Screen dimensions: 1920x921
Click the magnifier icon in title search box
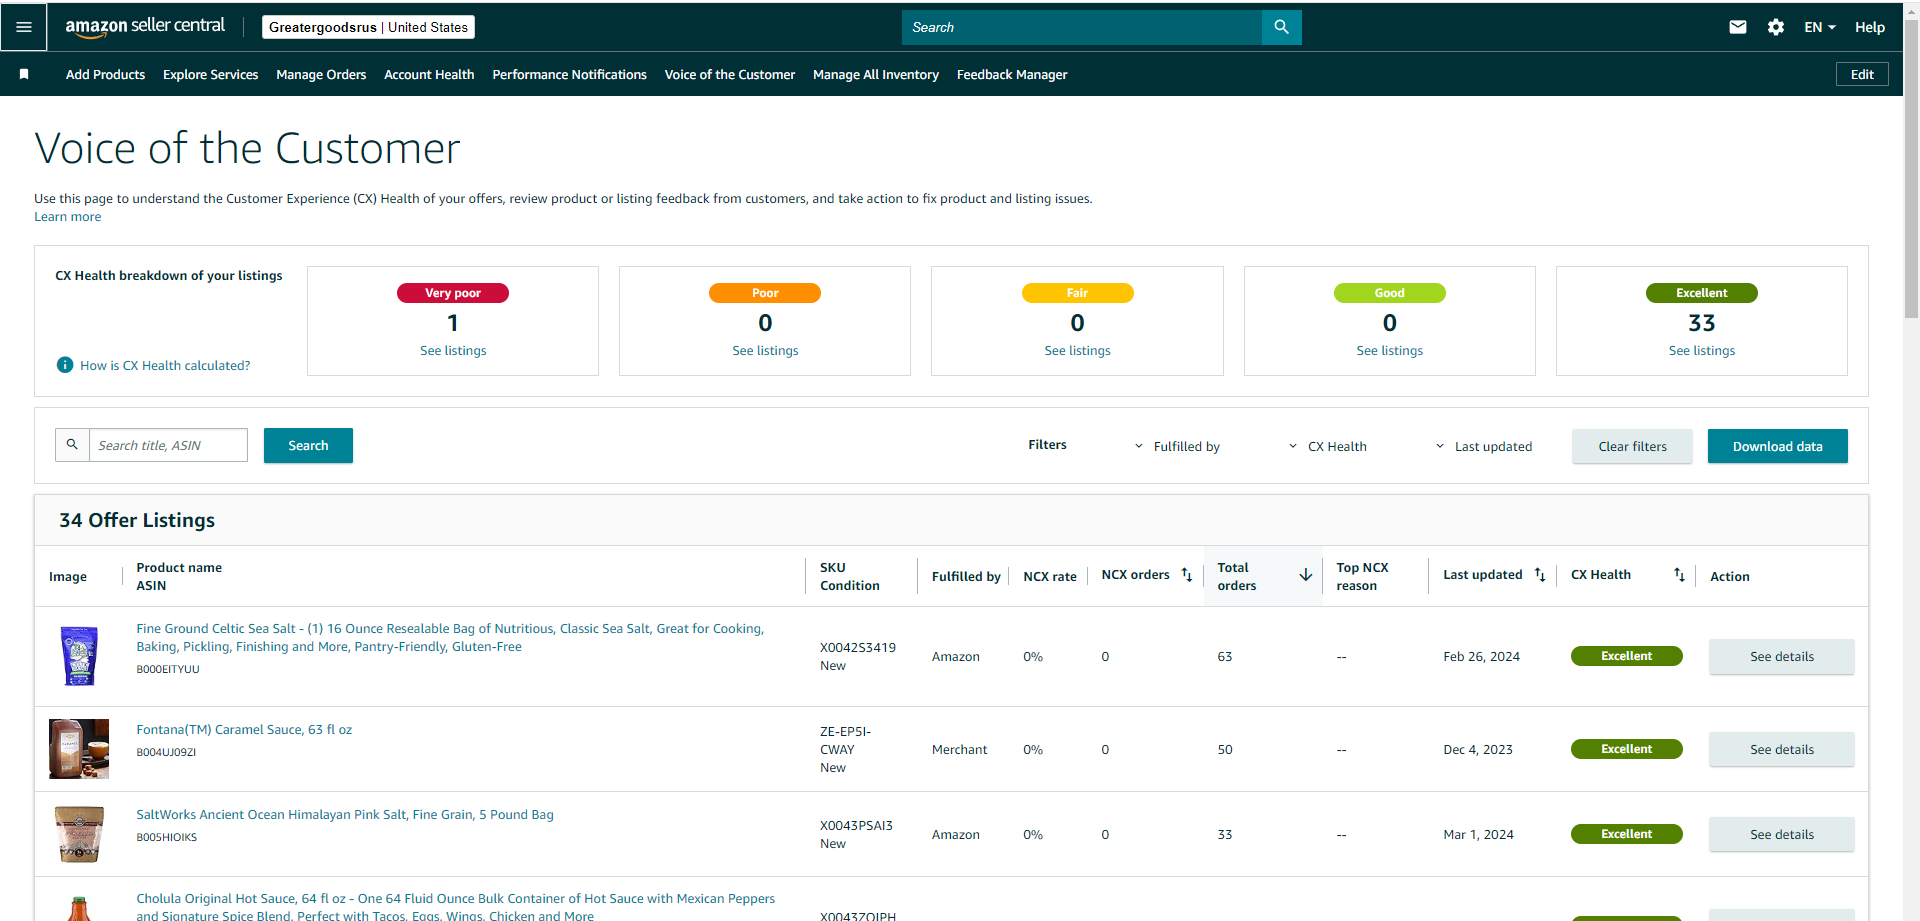pos(72,445)
